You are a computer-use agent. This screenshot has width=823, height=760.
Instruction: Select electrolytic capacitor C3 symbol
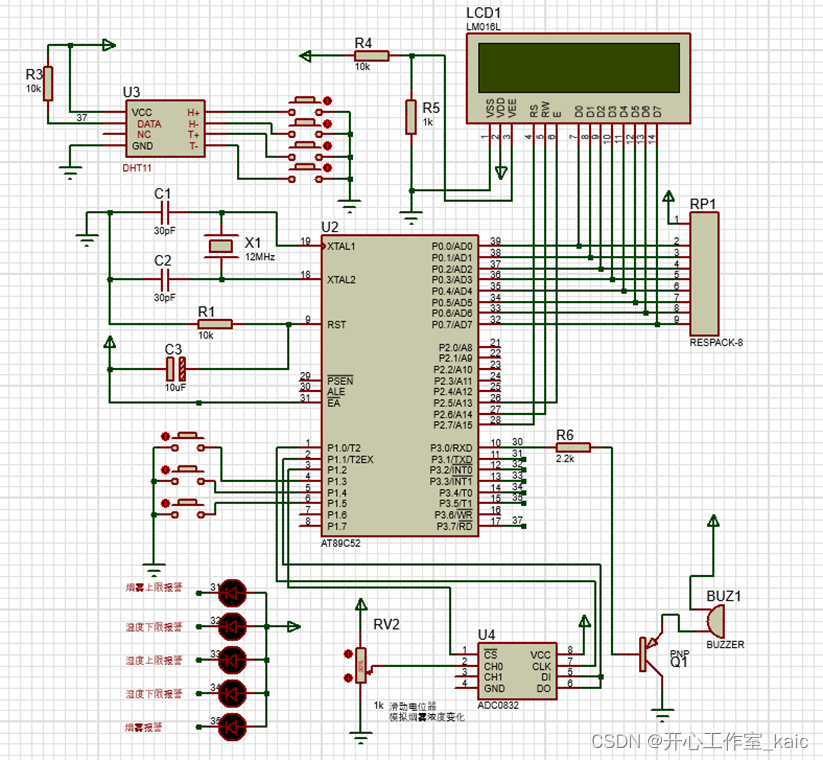[x=176, y=369]
